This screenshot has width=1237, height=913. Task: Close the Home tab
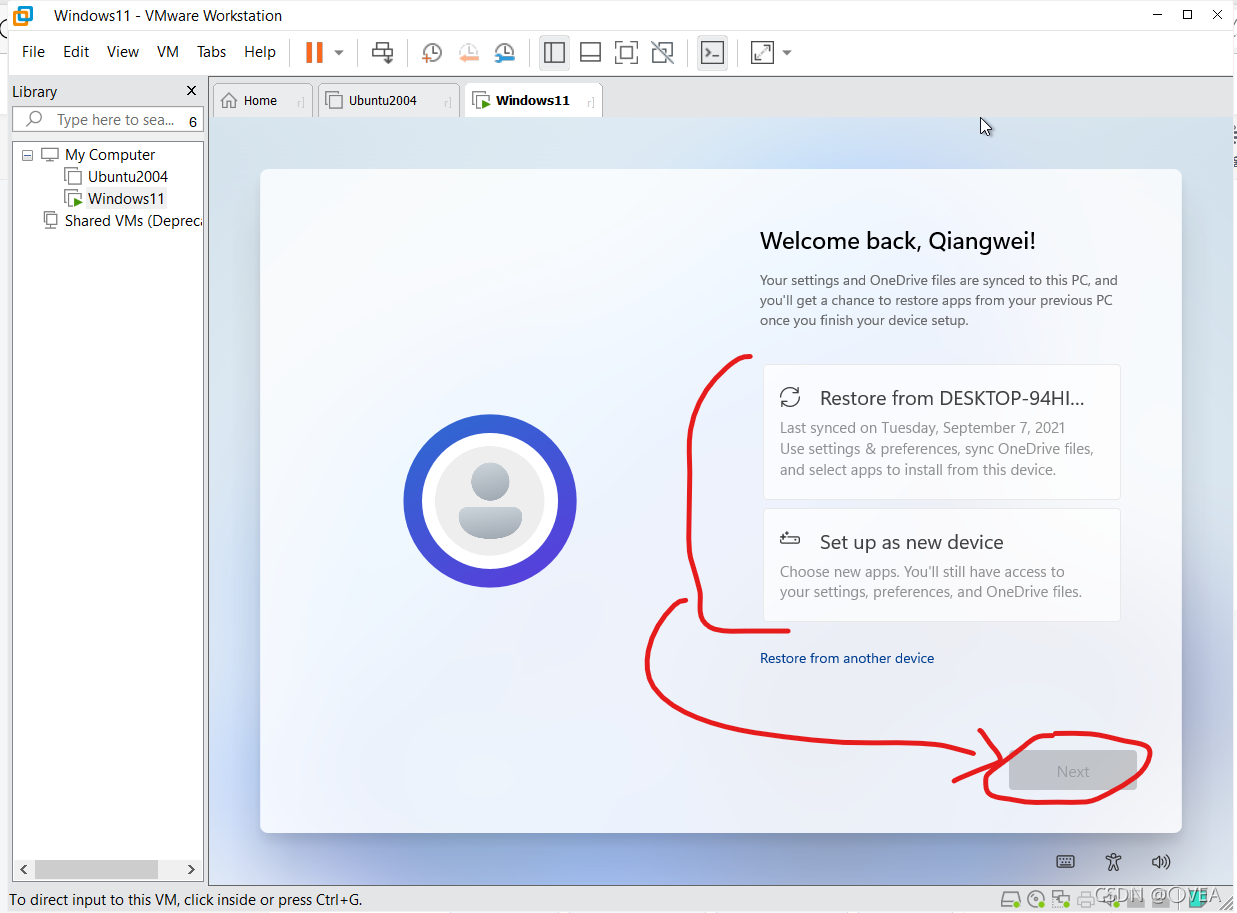301,101
